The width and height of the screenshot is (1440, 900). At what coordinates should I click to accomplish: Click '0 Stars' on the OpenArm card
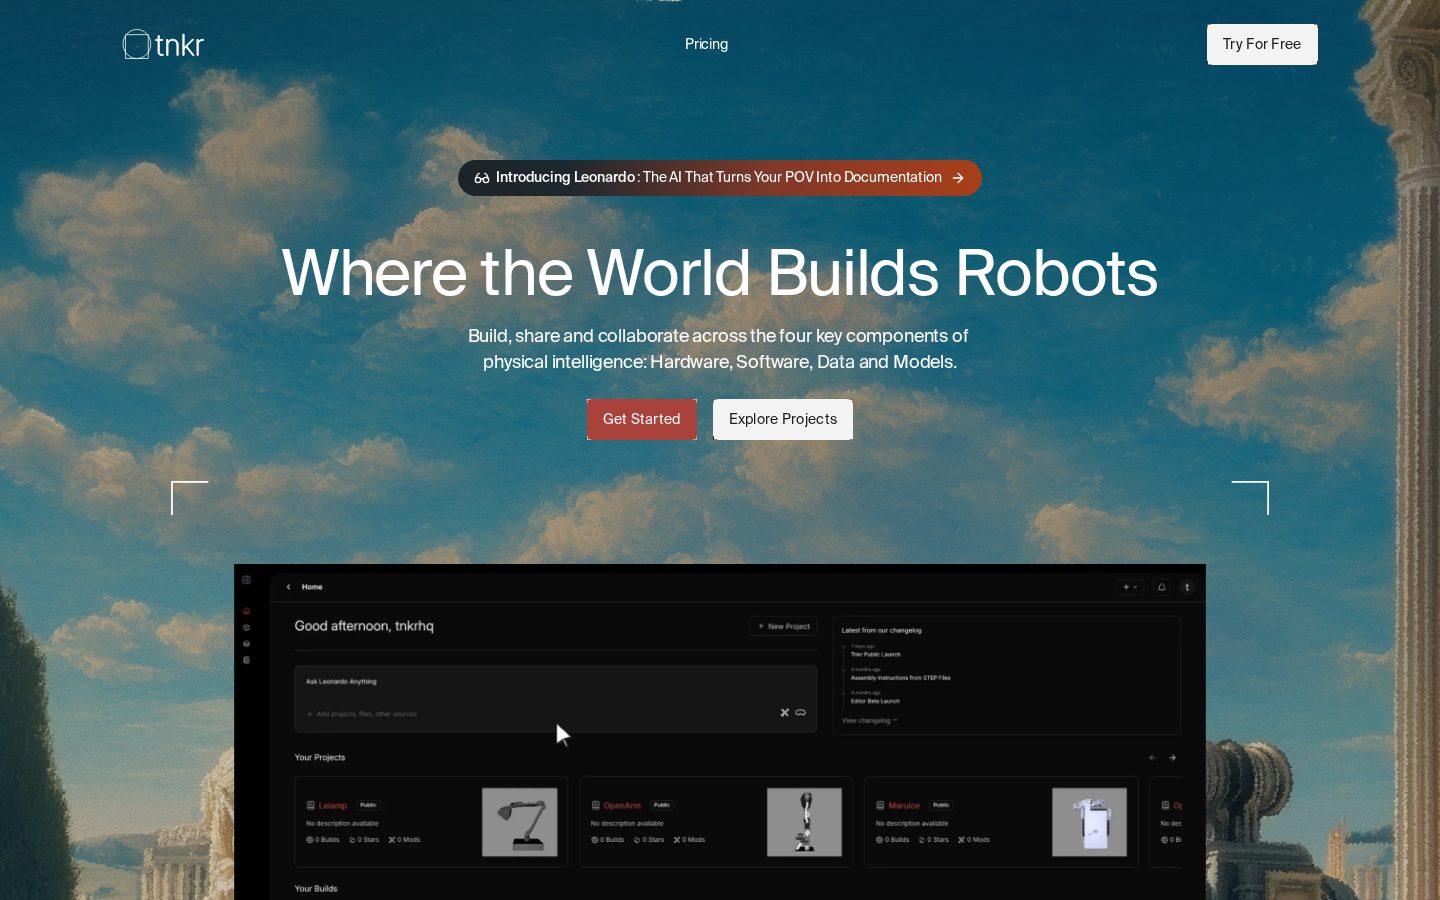point(649,840)
